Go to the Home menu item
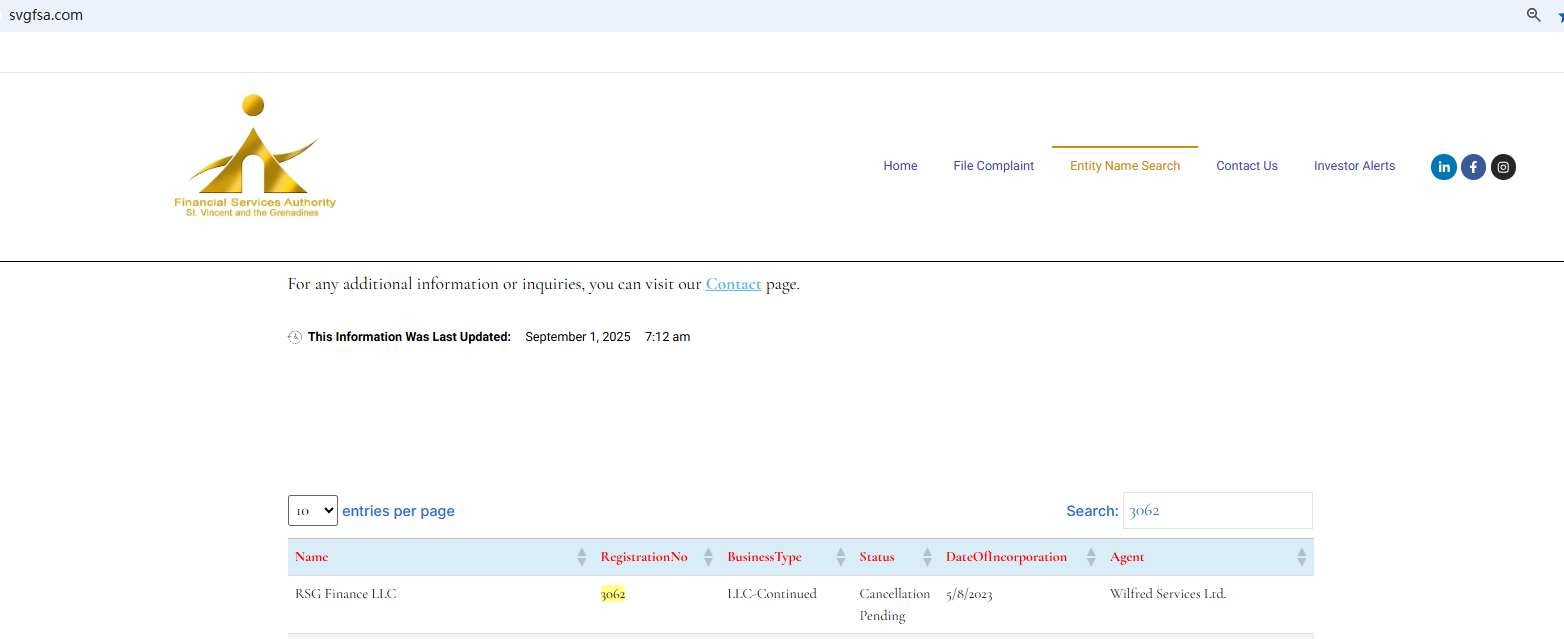The image size is (1564, 639). click(x=900, y=166)
